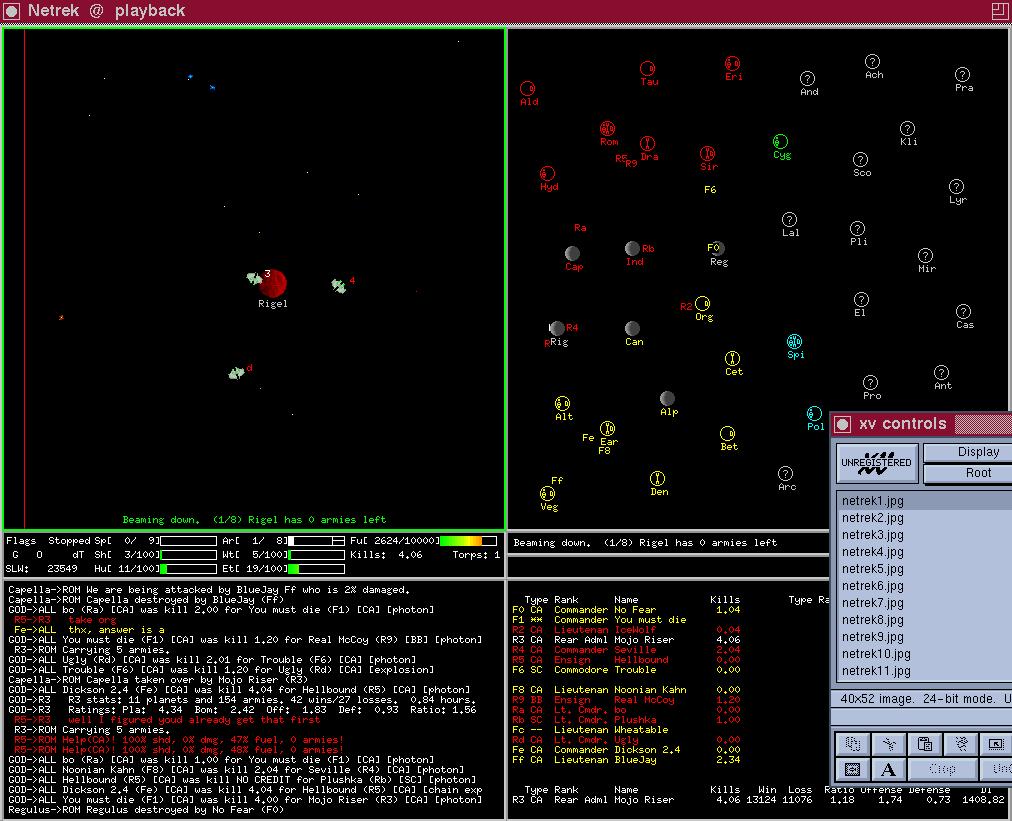Target ship 4 in the tactical view
Viewport: 1012px width, 821px height.
click(x=339, y=285)
